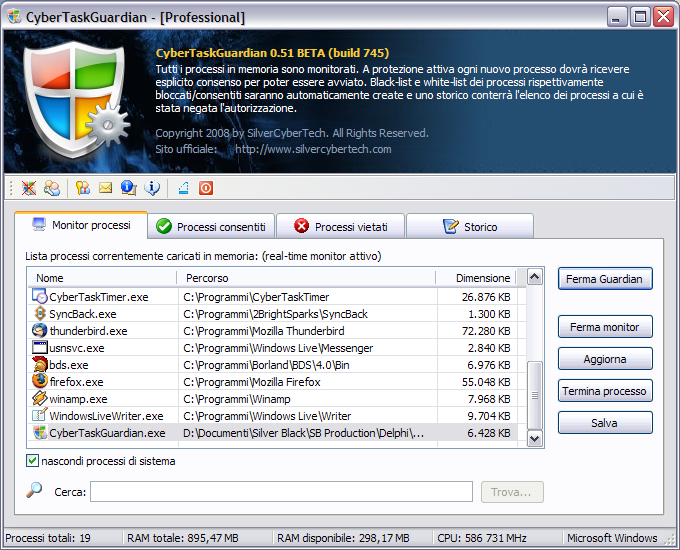Sort by the Nome column header
The width and height of the screenshot is (680, 550).
click(x=103, y=278)
